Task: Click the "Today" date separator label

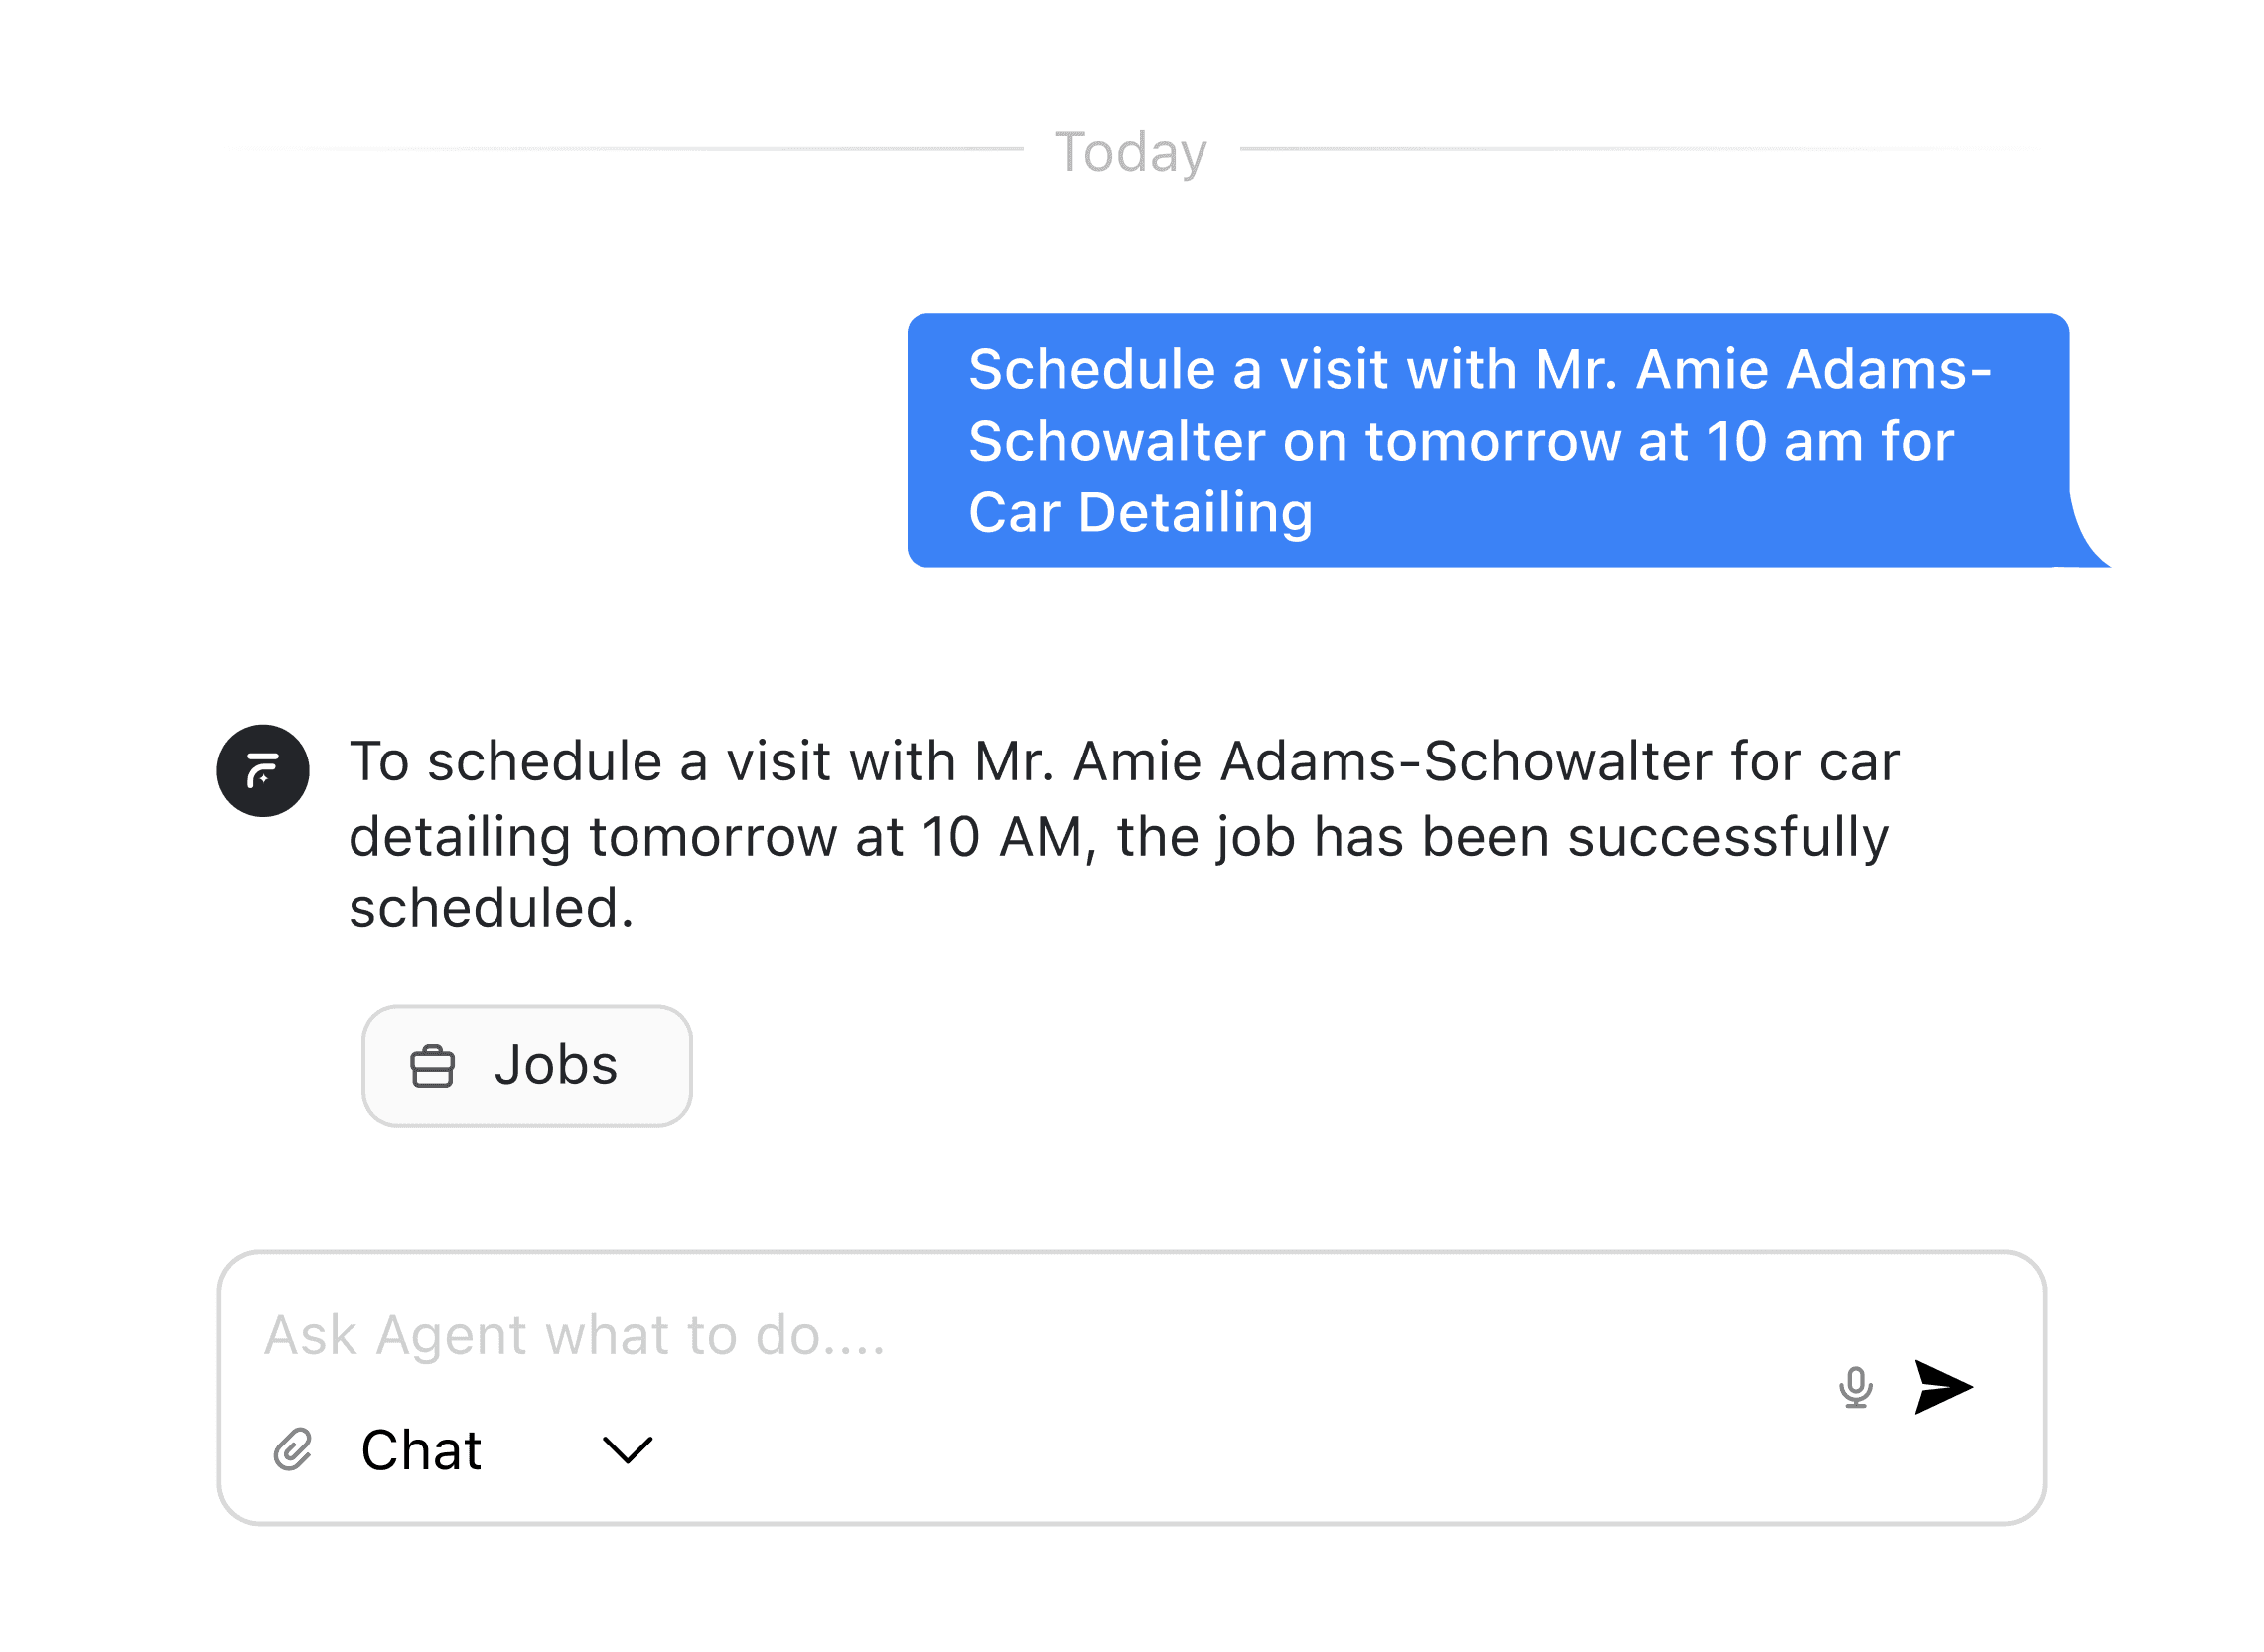Action: click(x=1131, y=152)
